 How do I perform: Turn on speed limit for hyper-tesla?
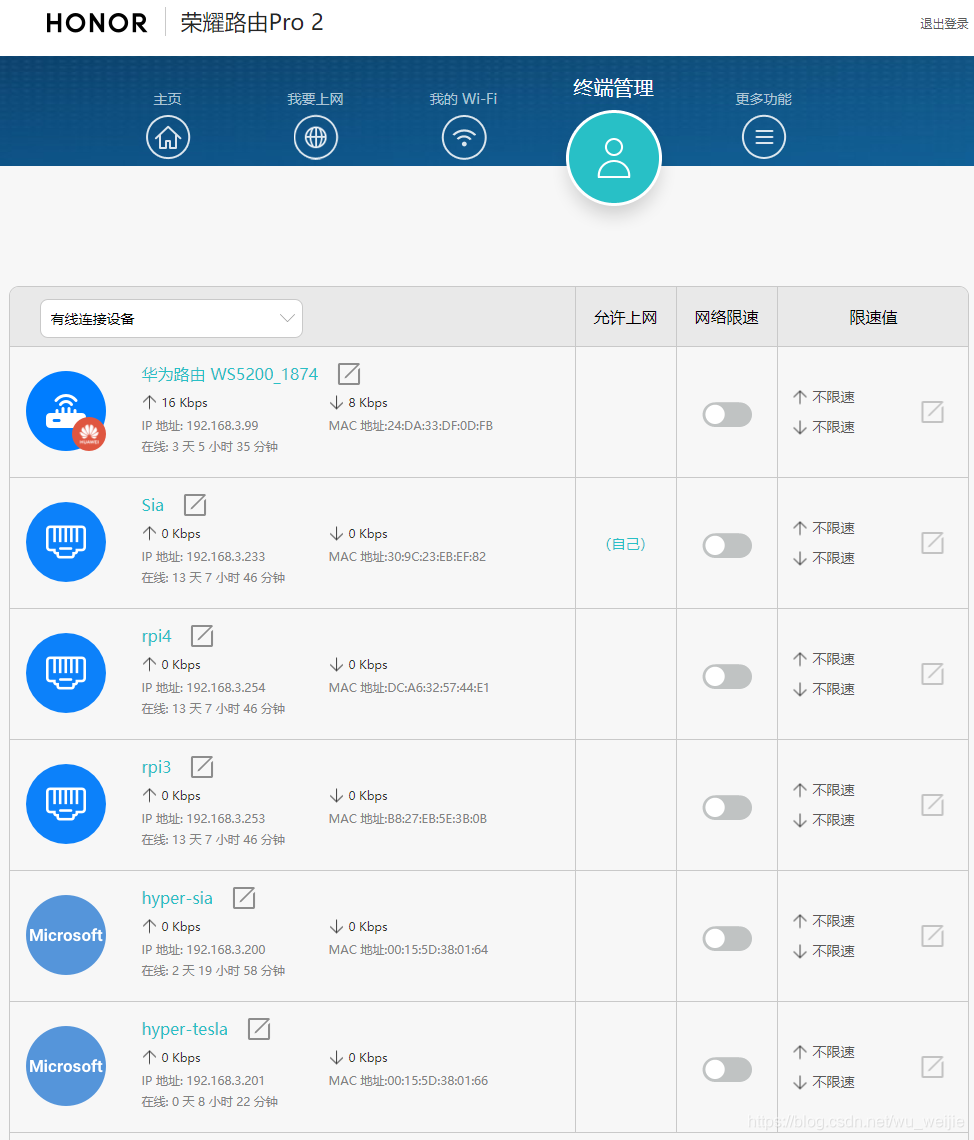point(727,1069)
